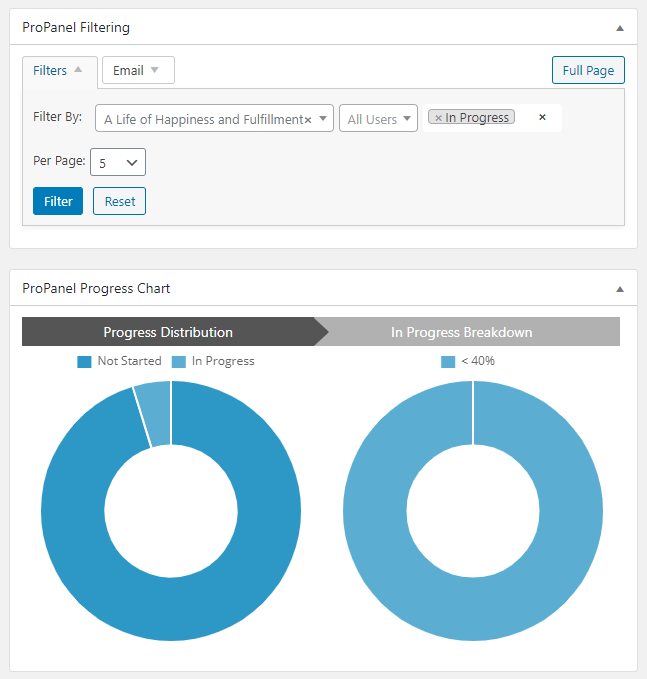Collapse the ProPanel Progress Chart panel
The width and height of the screenshot is (647, 679).
[x=619, y=289]
